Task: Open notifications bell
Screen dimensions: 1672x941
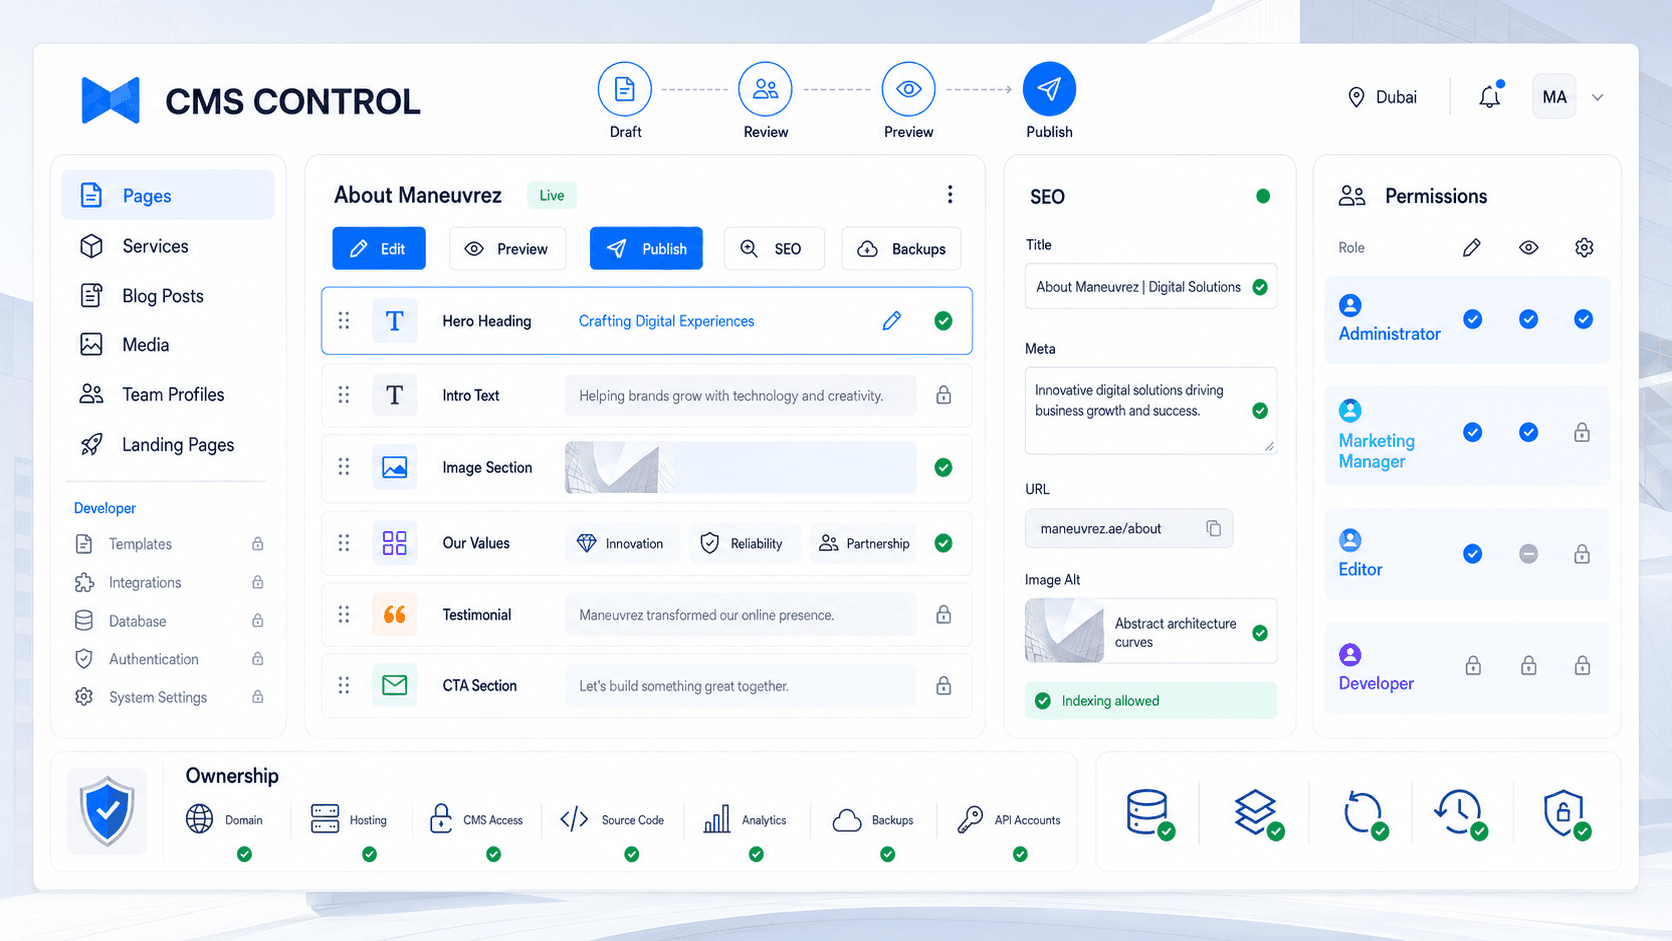Action: pyautogui.click(x=1490, y=96)
